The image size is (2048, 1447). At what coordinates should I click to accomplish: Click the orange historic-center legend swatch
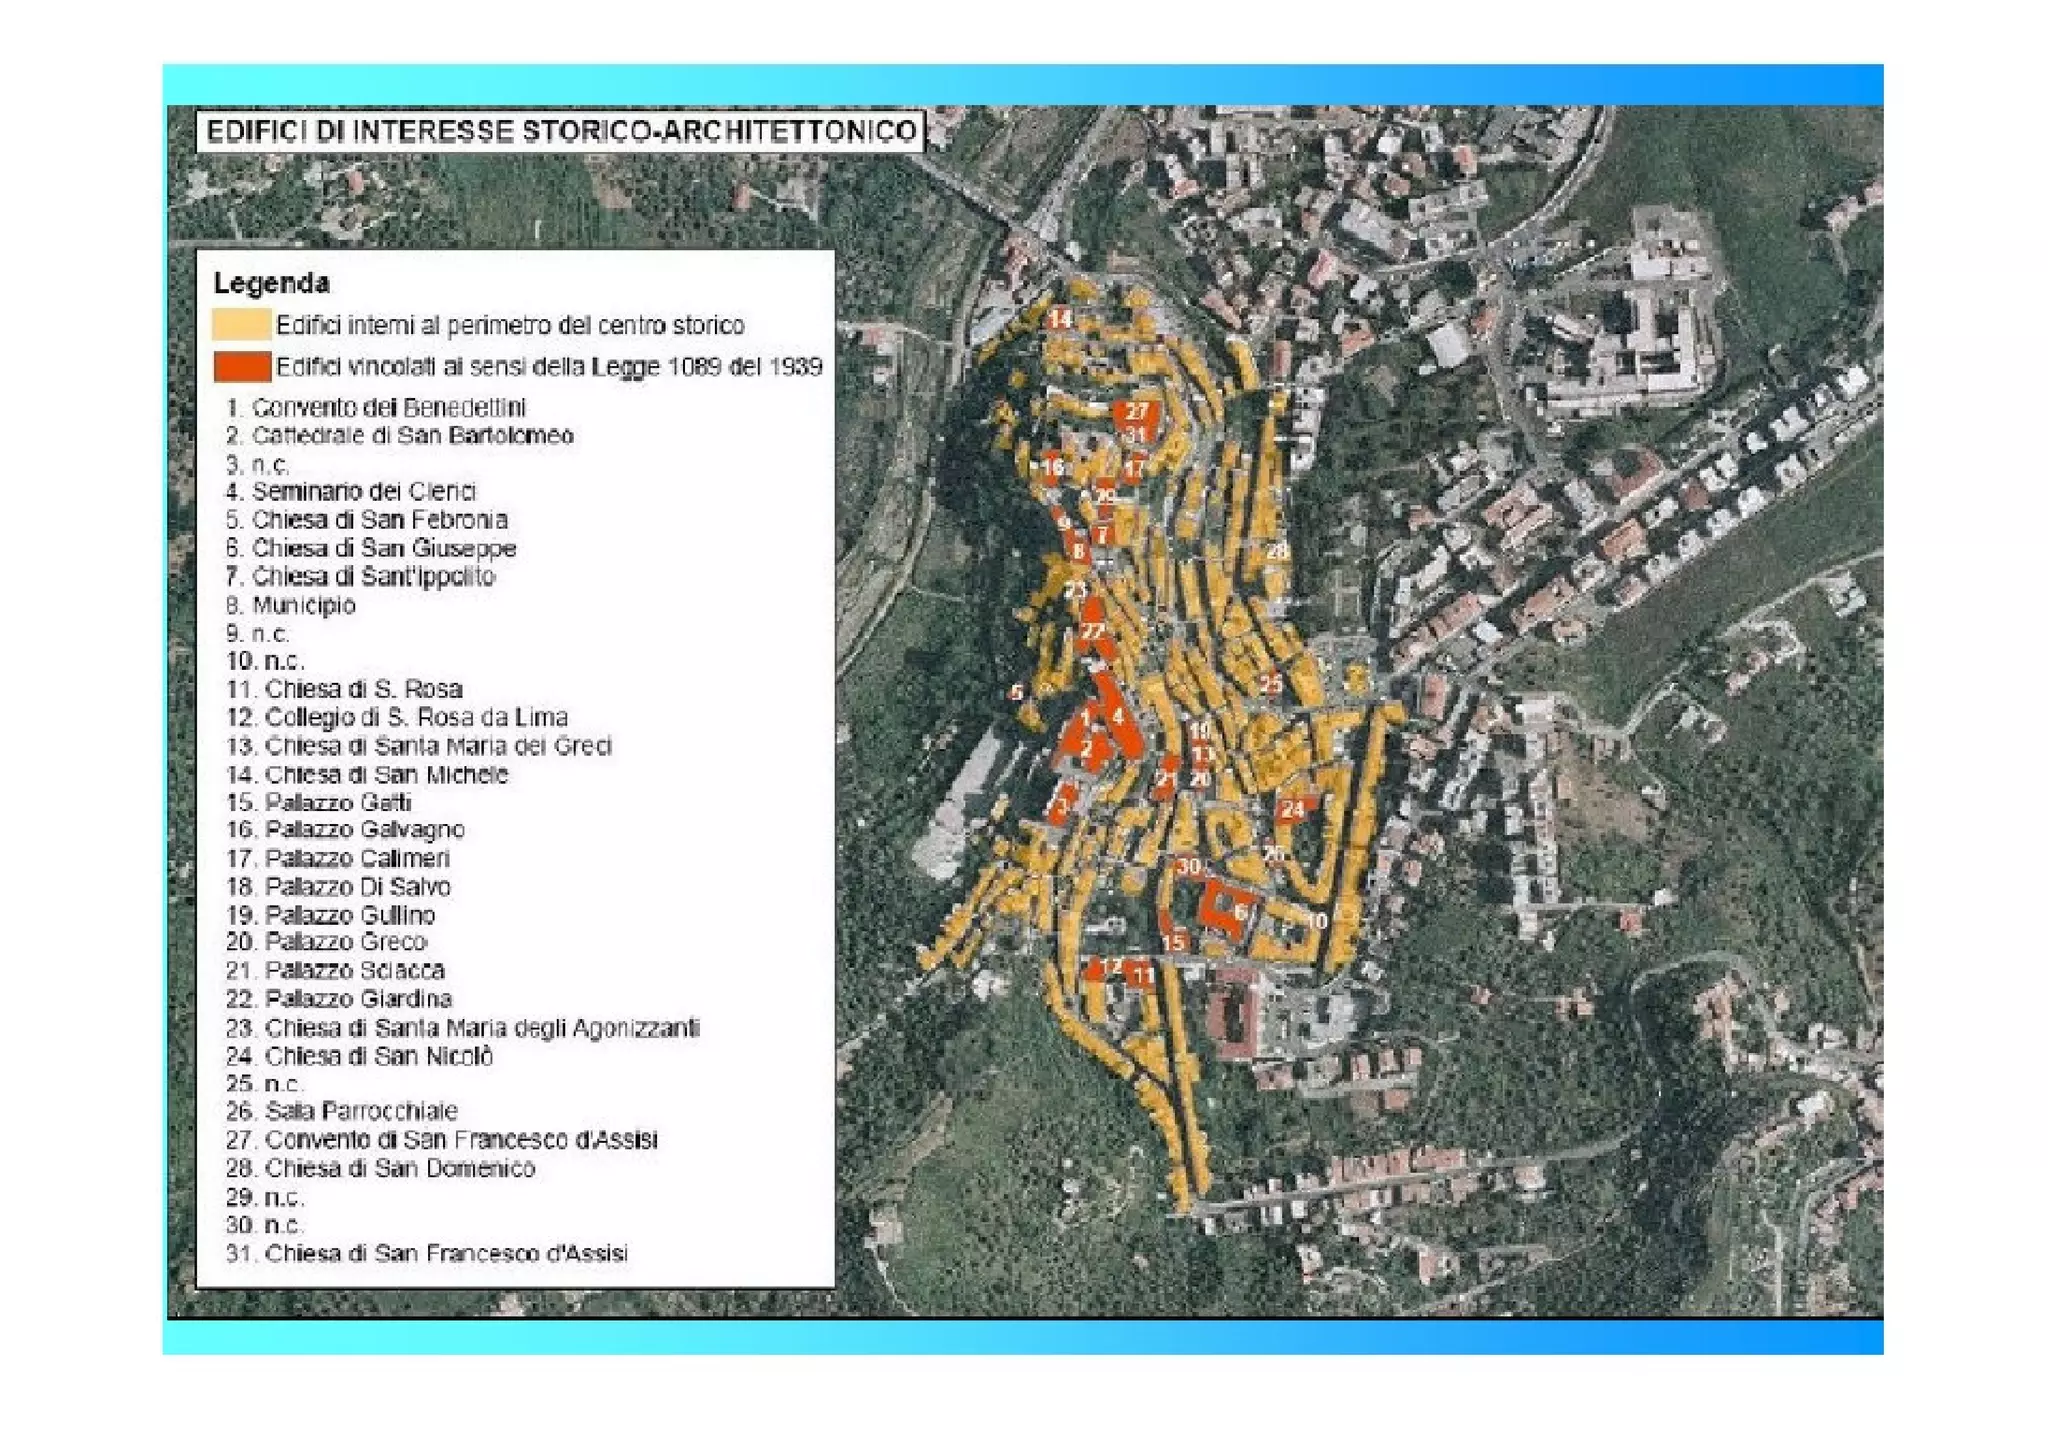pos(241,325)
